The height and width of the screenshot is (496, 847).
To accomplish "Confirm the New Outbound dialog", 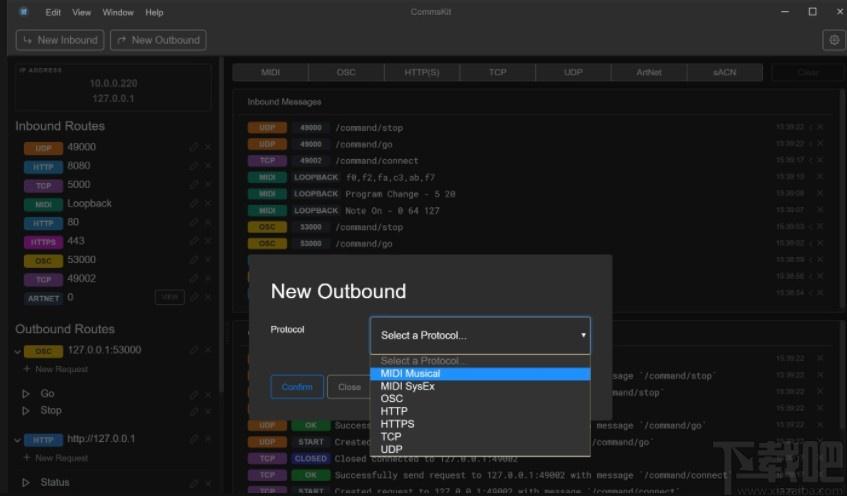I will click(x=297, y=387).
